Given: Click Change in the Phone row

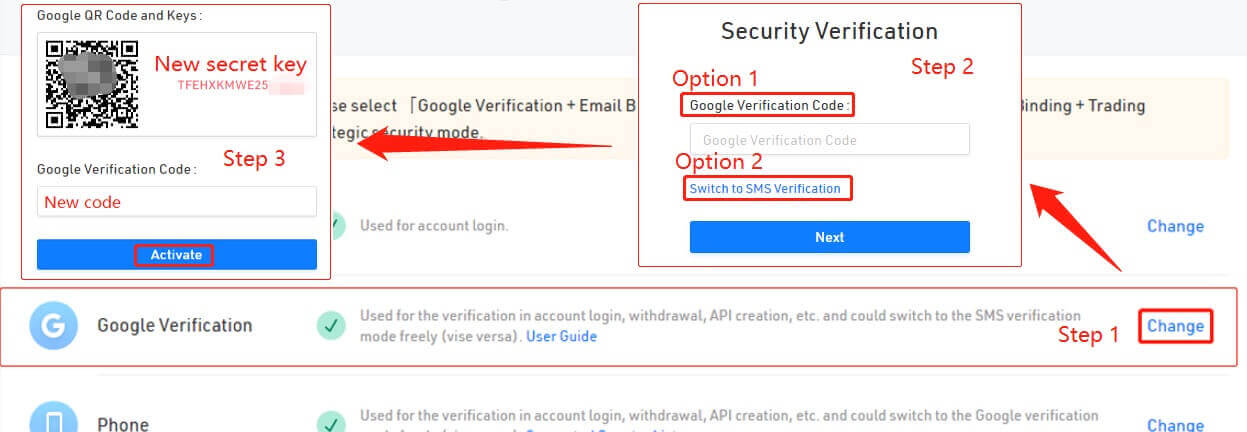Looking at the screenshot, I should pyautogui.click(x=1175, y=424).
